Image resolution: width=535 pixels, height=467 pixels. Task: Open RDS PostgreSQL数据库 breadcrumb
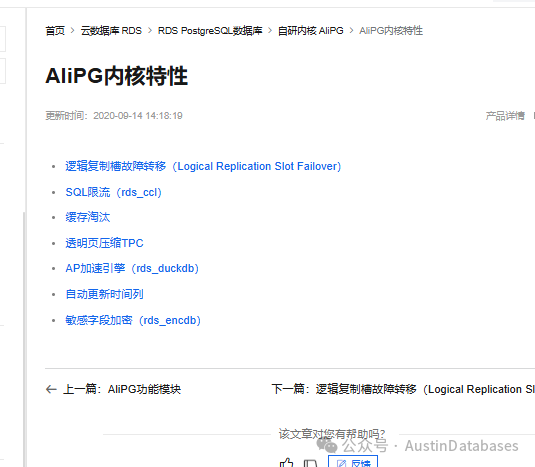tap(210, 31)
